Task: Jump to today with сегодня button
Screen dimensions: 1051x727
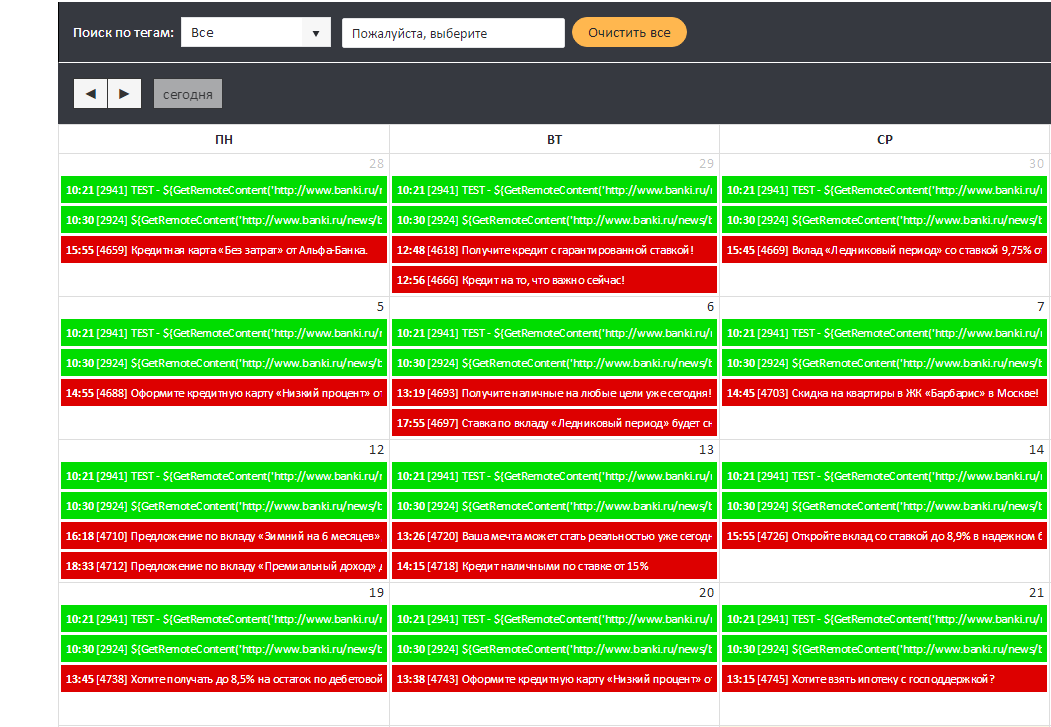Action: point(188,94)
